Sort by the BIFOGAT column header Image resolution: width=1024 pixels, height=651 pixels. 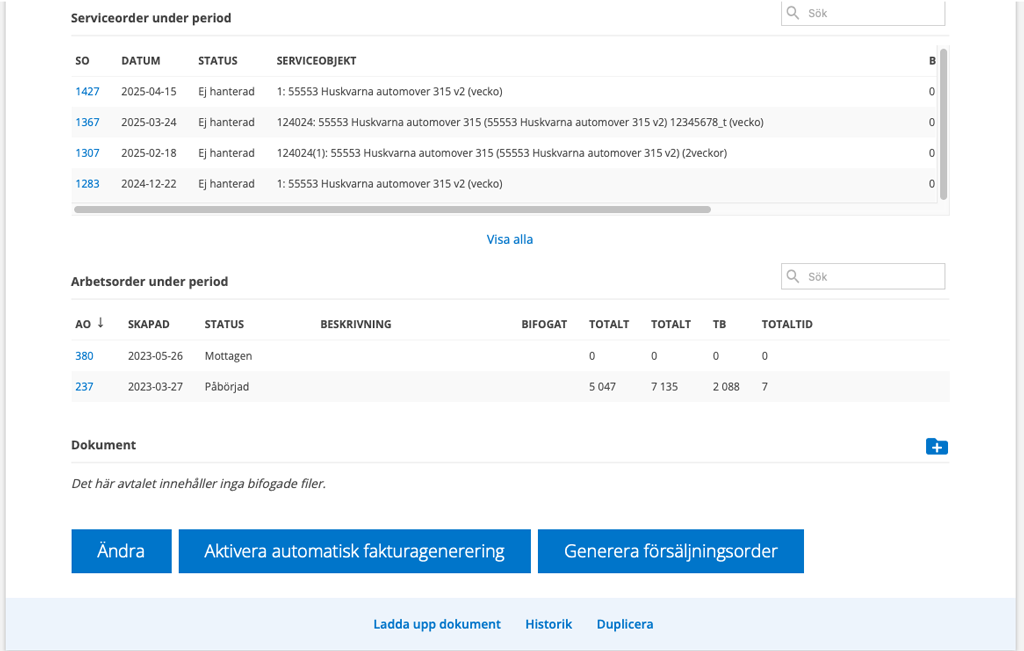coord(544,325)
